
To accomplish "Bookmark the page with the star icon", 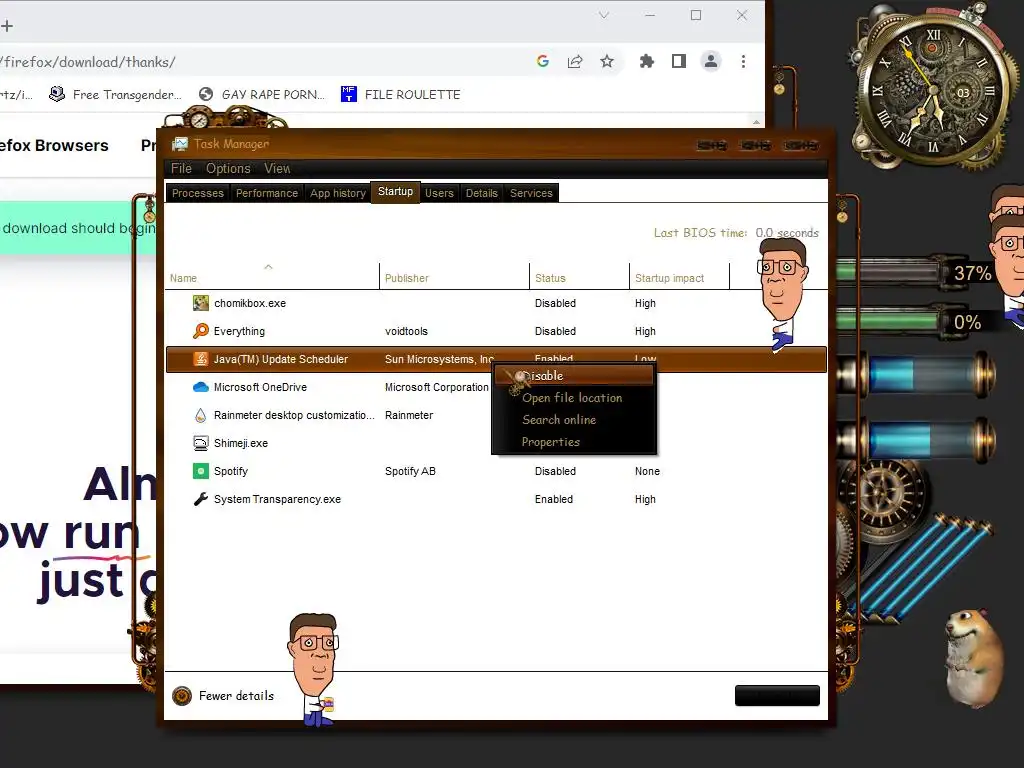I will (x=607, y=61).
